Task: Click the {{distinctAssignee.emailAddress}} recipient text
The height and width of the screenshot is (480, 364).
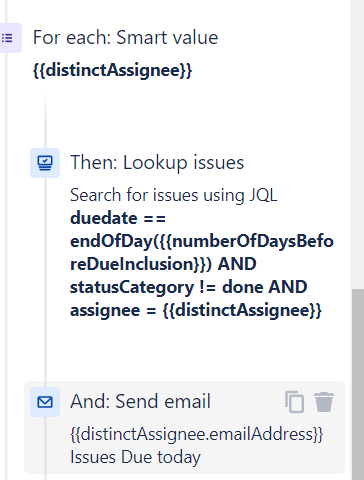Action: tap(197, 434)
